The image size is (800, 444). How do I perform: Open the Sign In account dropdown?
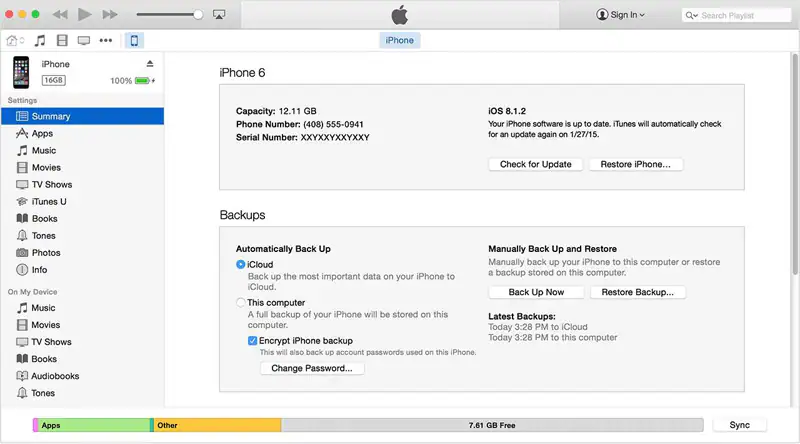(x=620, y=15)
